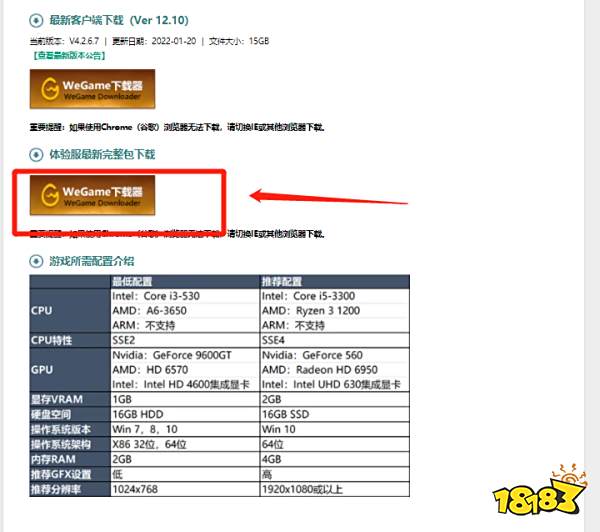Click the 推荐分辨率 row label
The image size is (600, 532).
tap(70, 490)
